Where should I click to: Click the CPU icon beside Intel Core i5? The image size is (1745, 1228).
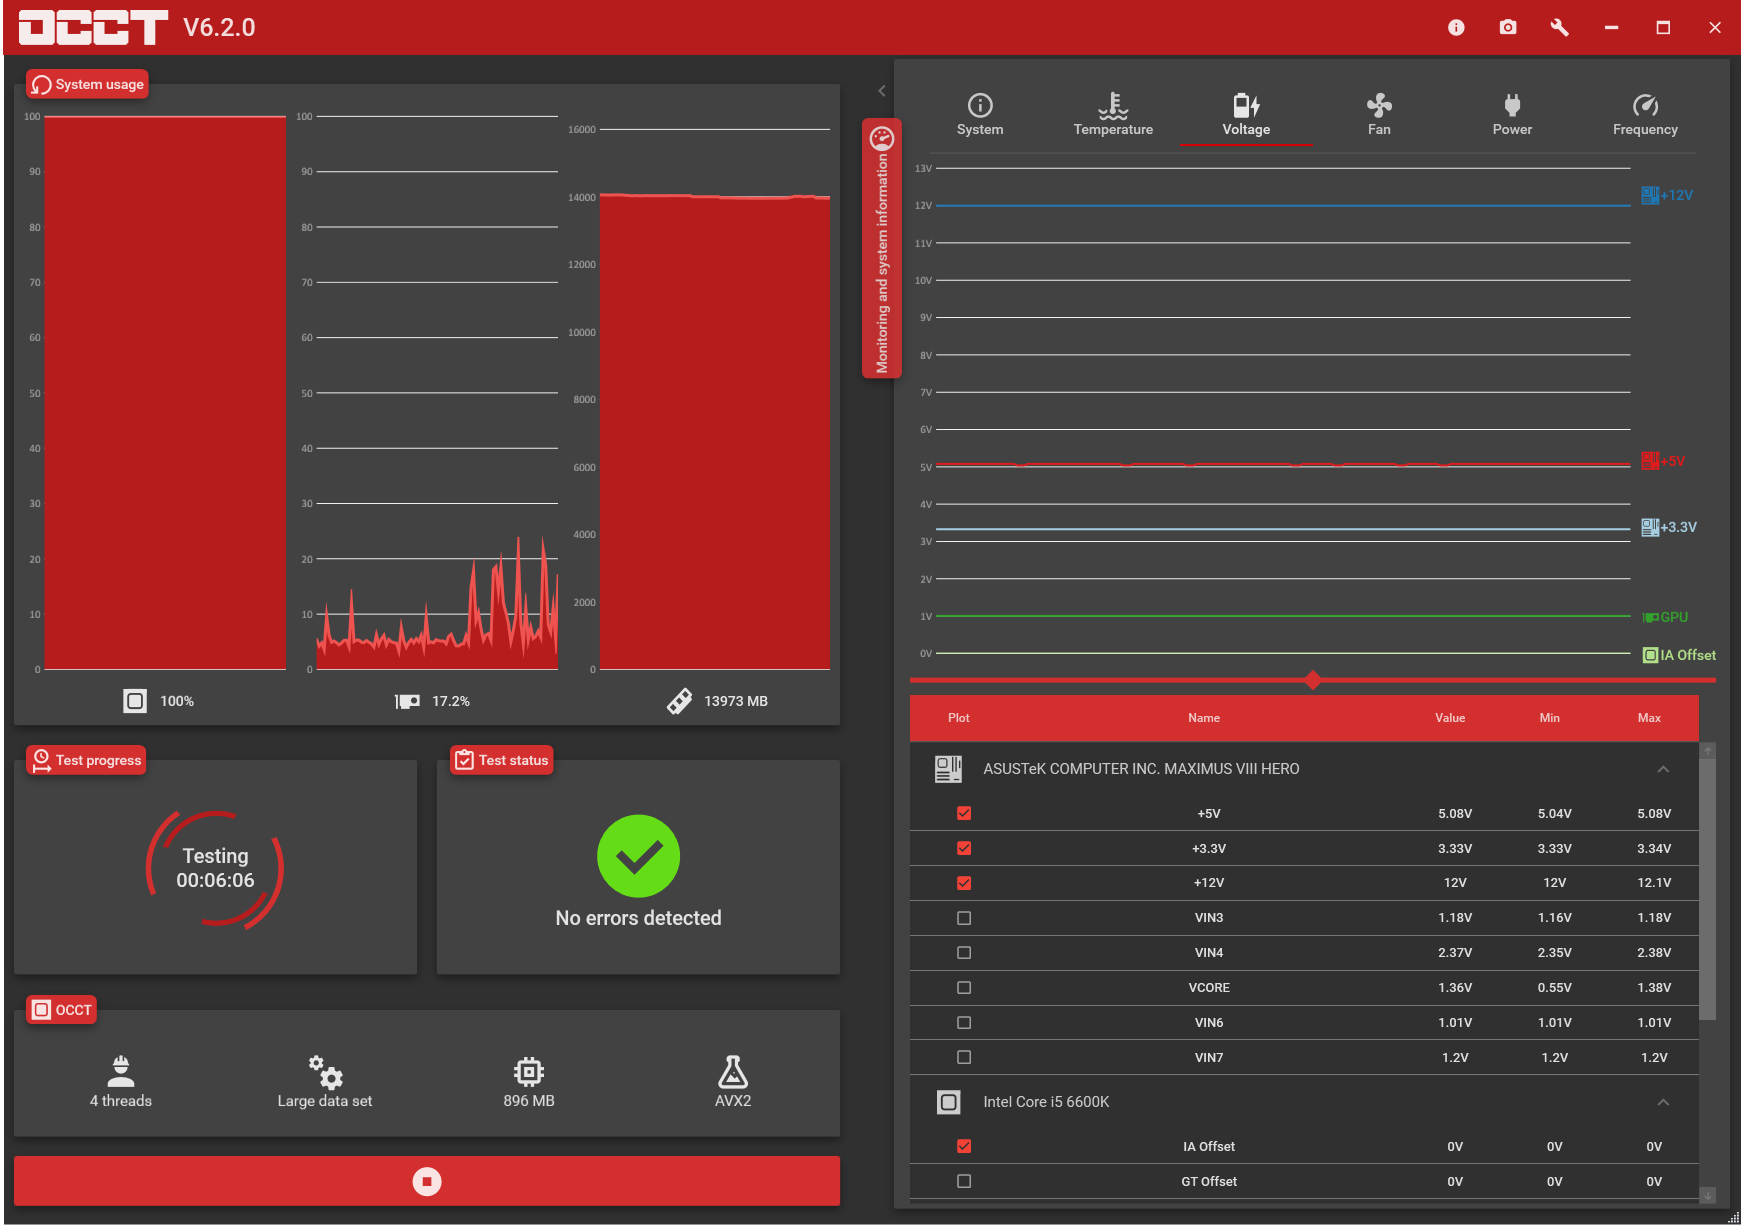948,1102
